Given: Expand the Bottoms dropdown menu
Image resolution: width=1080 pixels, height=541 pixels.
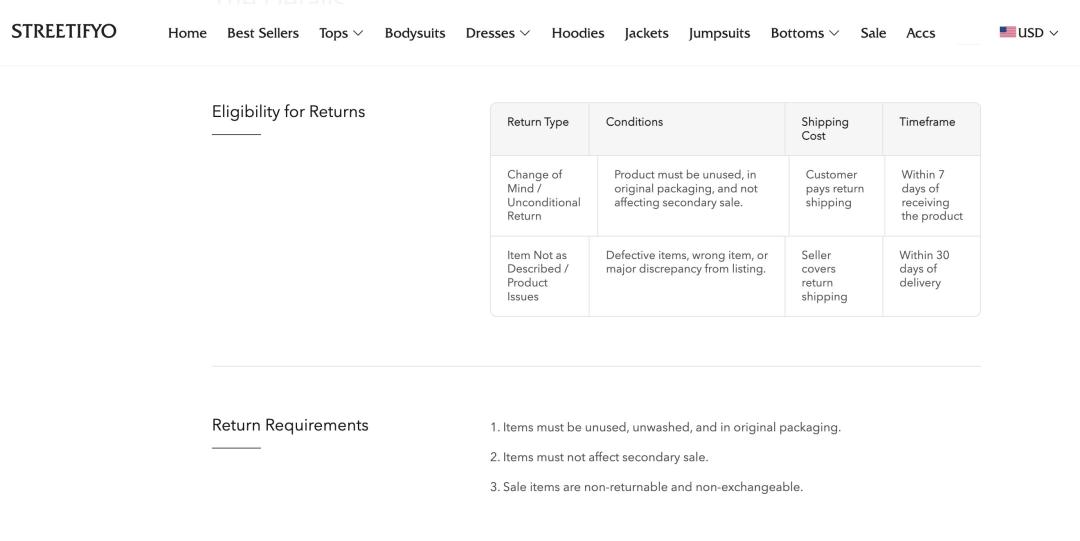Looking at the screenshot, I should 805,33.
